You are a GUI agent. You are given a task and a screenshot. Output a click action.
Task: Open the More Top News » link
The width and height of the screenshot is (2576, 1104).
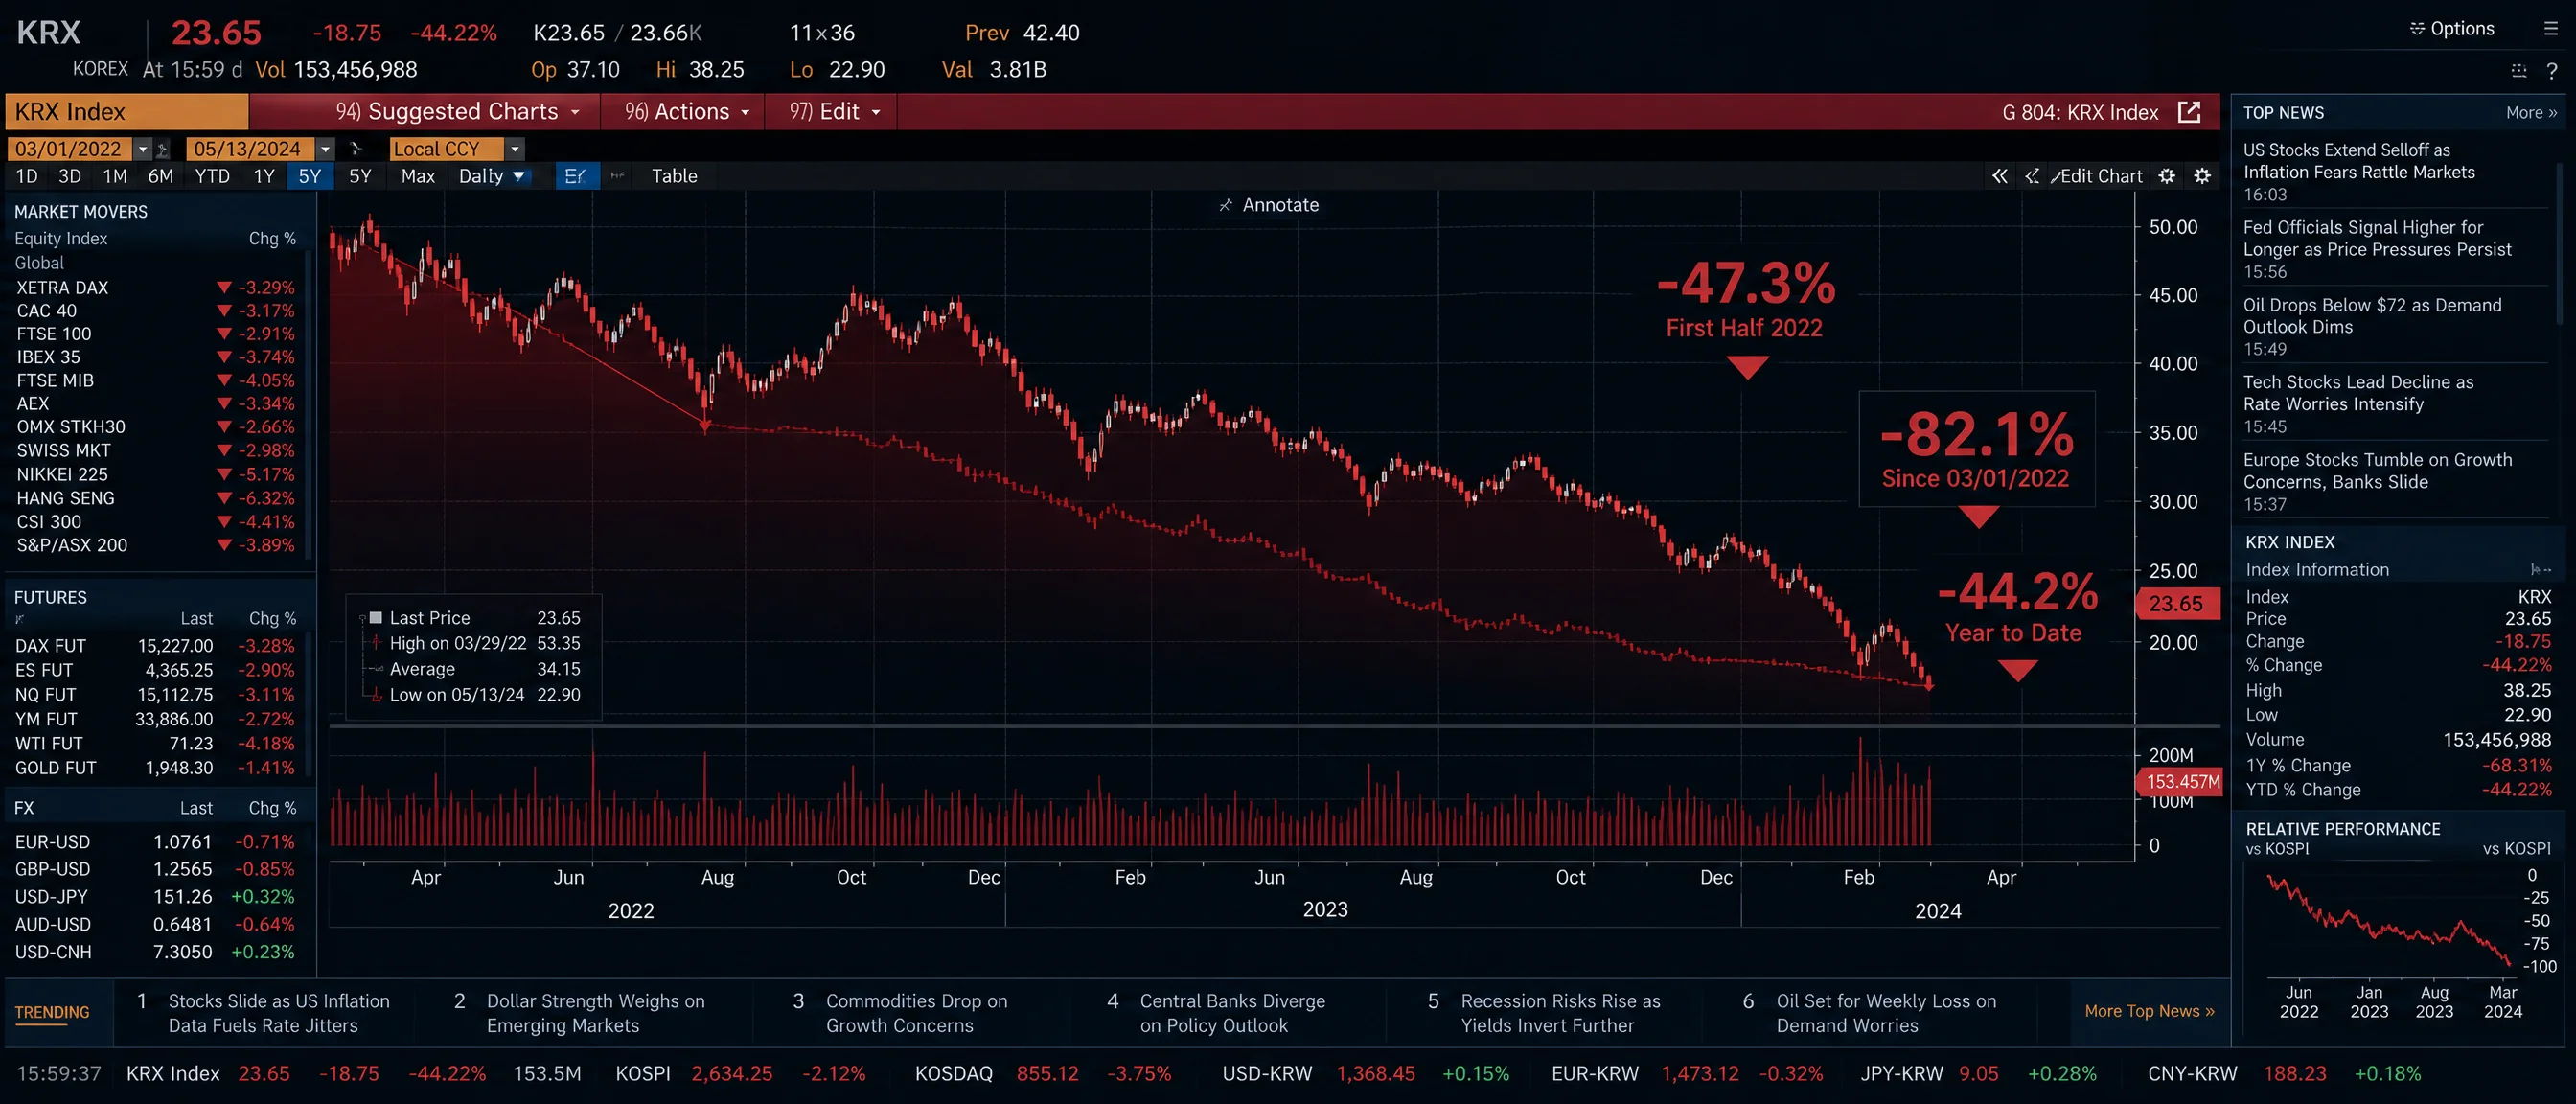point(2149,1011)
